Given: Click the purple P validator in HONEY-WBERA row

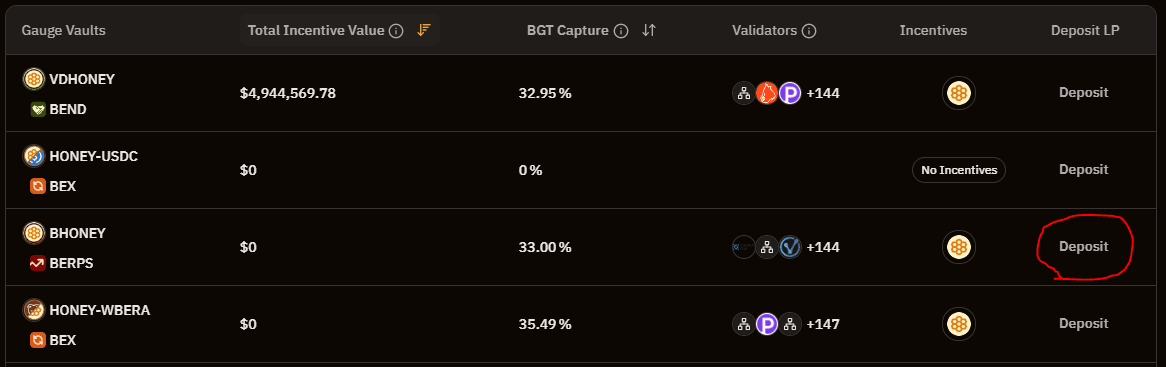Looking at the screenshot, I should pyautogui.click(x=767, y=324).
